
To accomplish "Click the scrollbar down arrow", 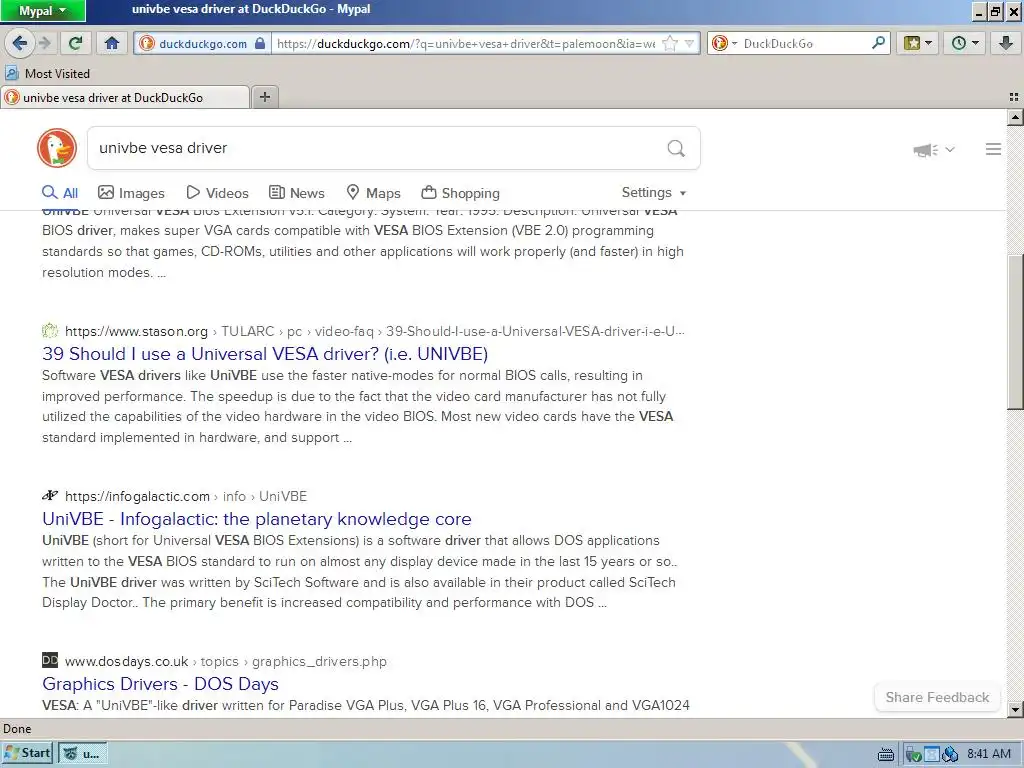I will pyautogui.click(x=1015, y=709).
